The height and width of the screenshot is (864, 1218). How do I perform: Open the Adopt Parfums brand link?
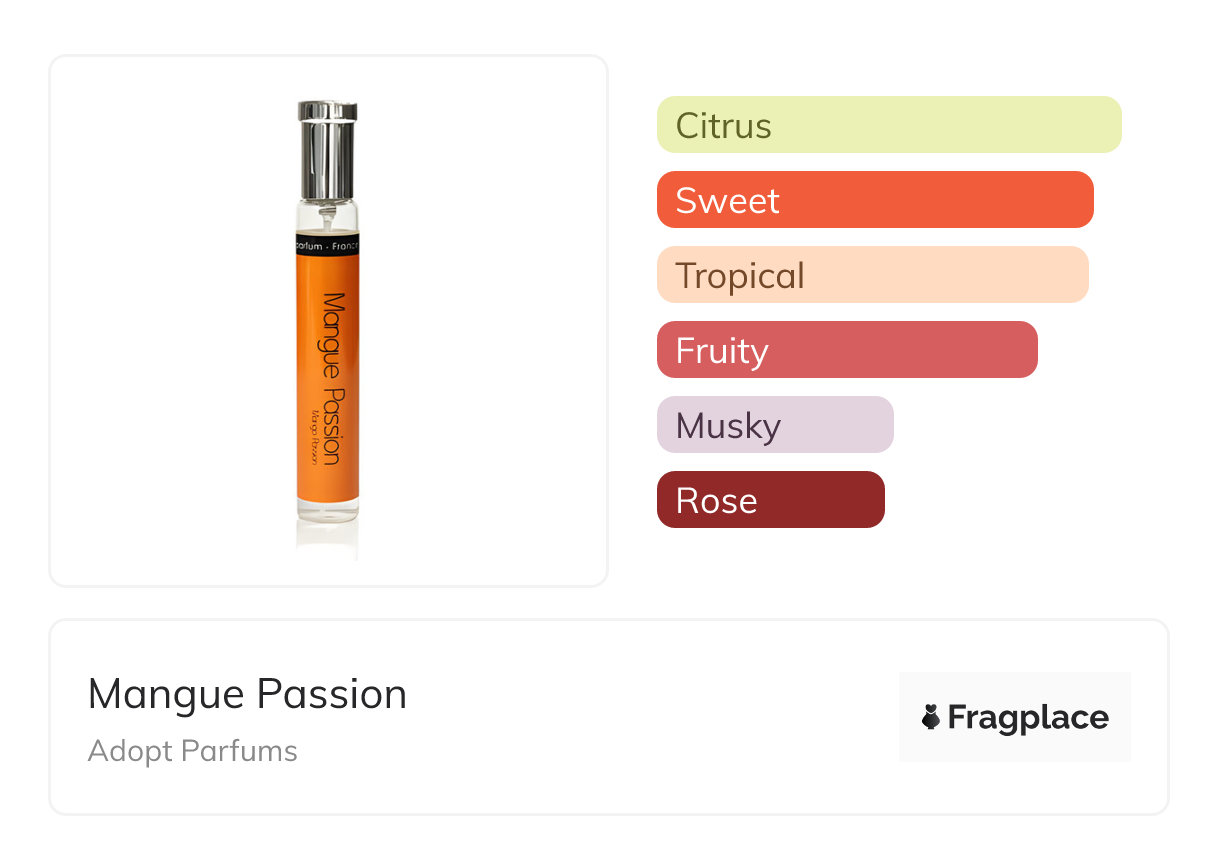coord(192,751)
